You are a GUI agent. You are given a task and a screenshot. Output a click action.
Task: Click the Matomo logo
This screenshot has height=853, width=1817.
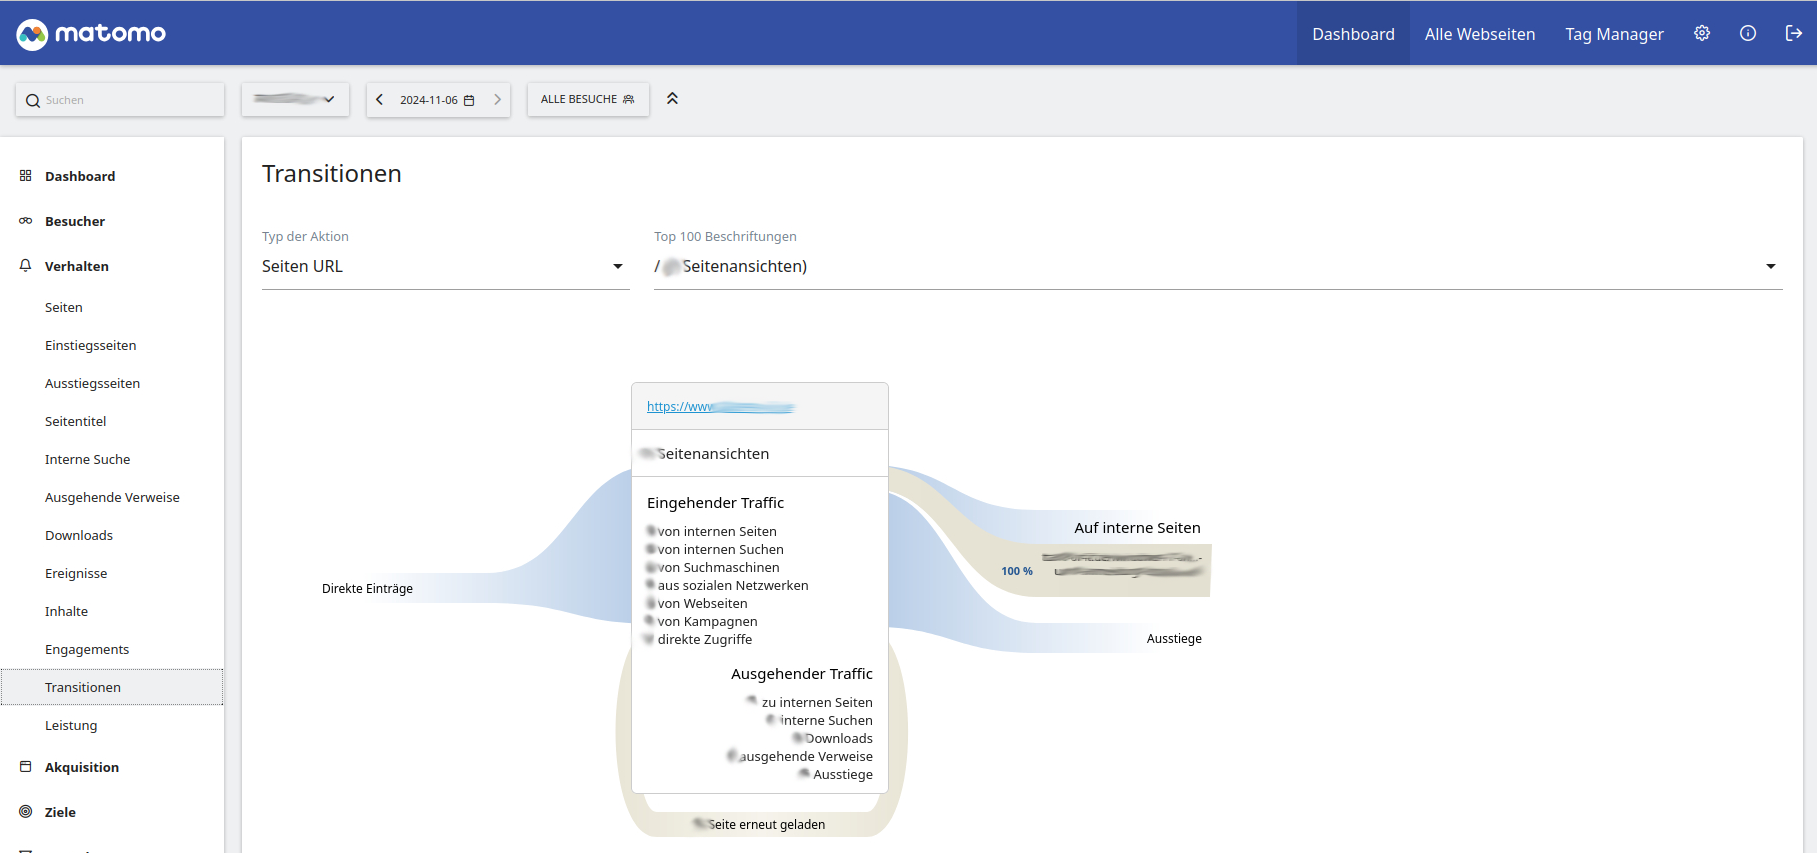click(91, 34)
